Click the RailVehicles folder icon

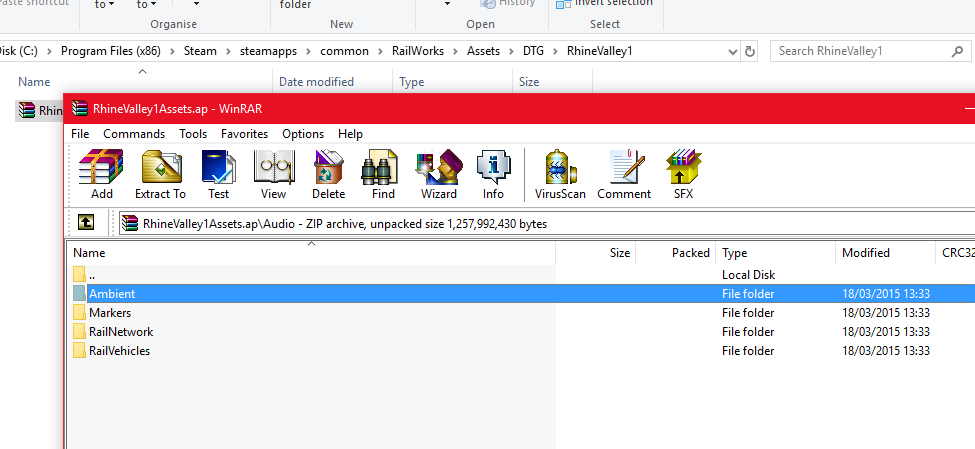79,351
